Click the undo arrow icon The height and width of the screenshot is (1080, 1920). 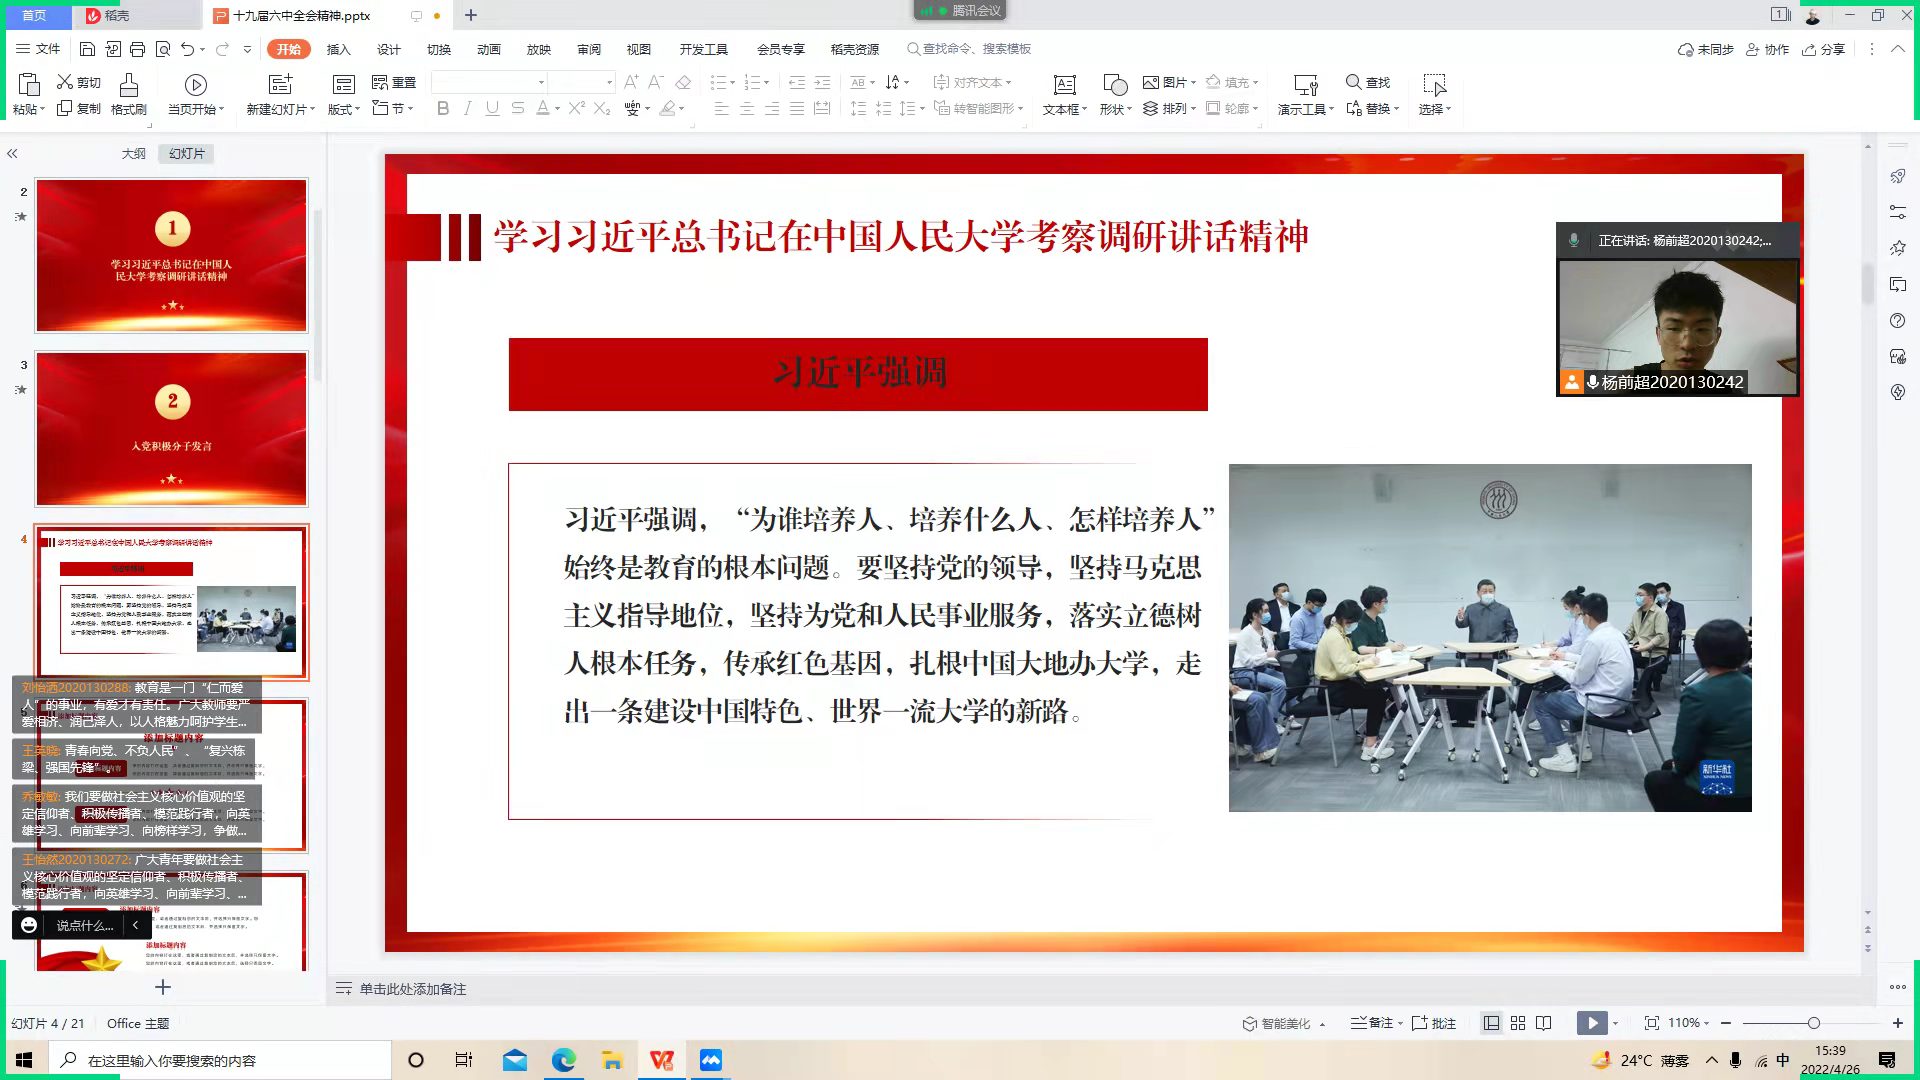[187, 49]
